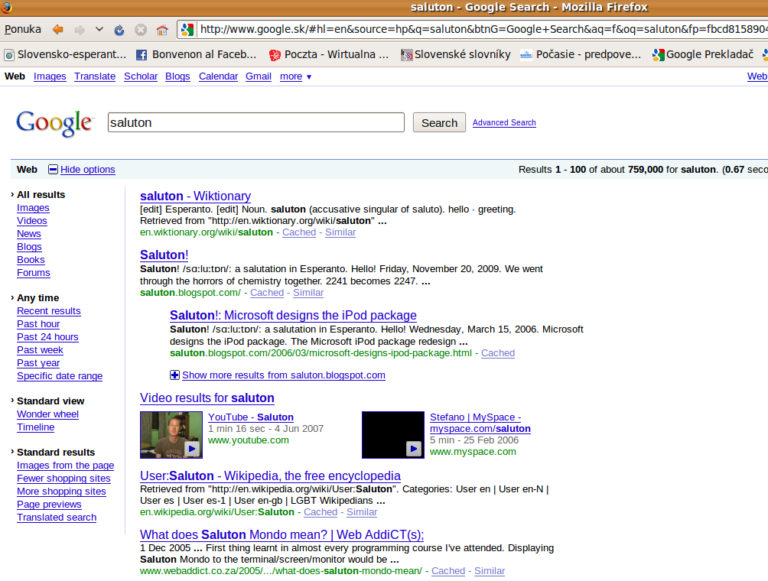Switch to Wonder wheel view
The width and height of the screenshot is (768, 581).
[x=48, y=414]
